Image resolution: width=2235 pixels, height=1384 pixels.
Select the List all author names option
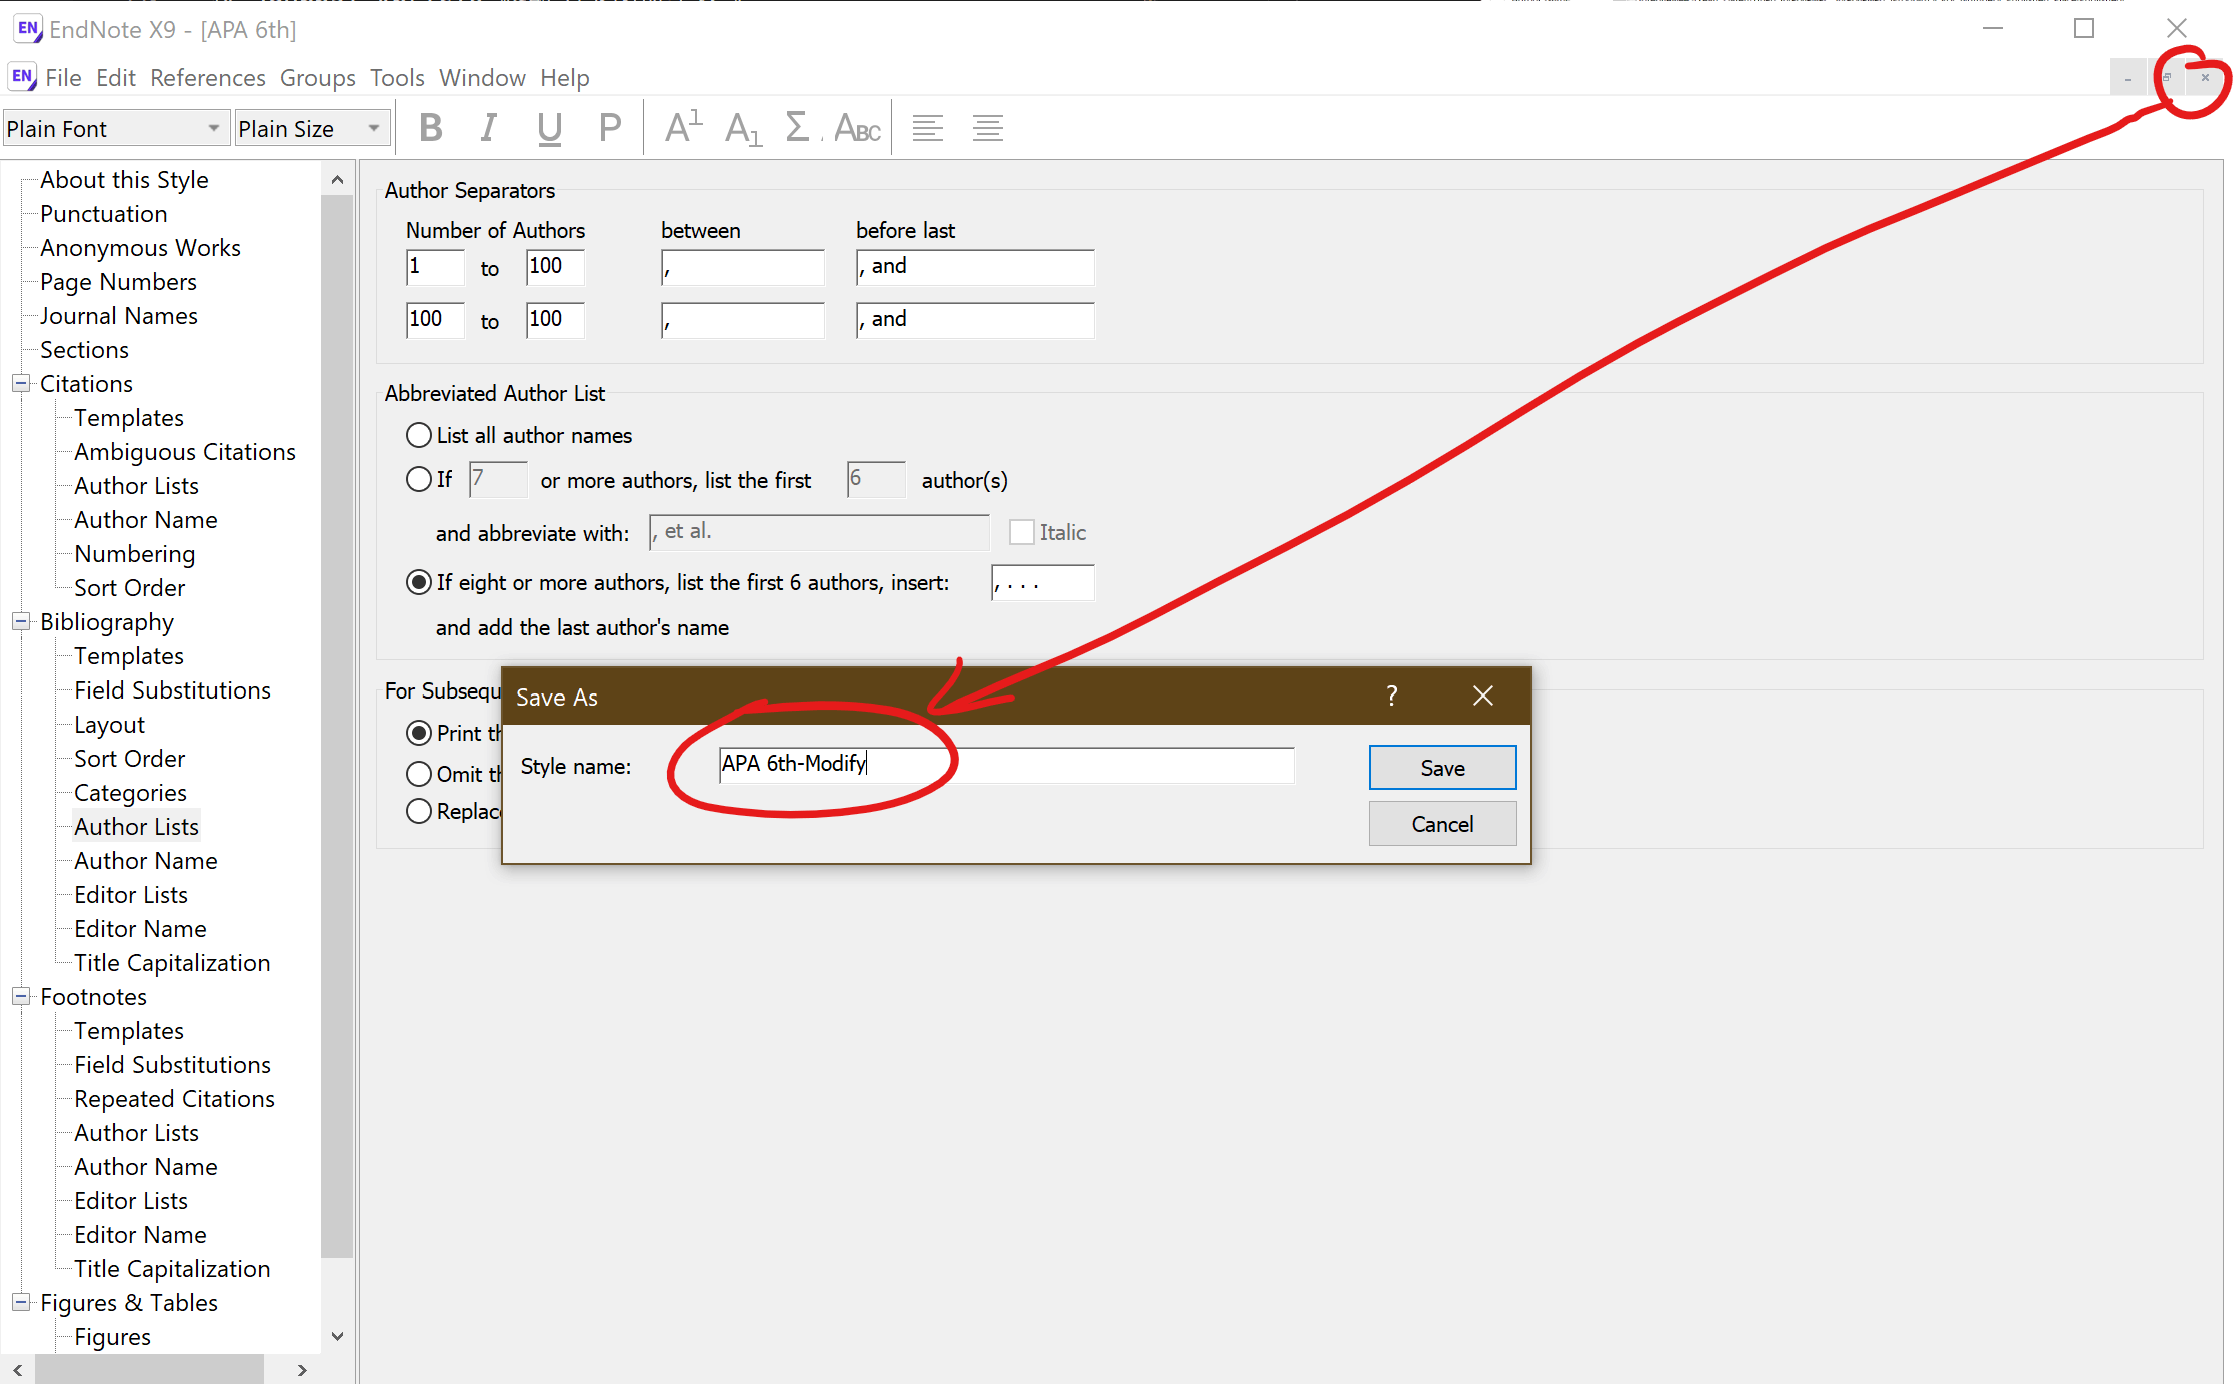tap(419, 435)
